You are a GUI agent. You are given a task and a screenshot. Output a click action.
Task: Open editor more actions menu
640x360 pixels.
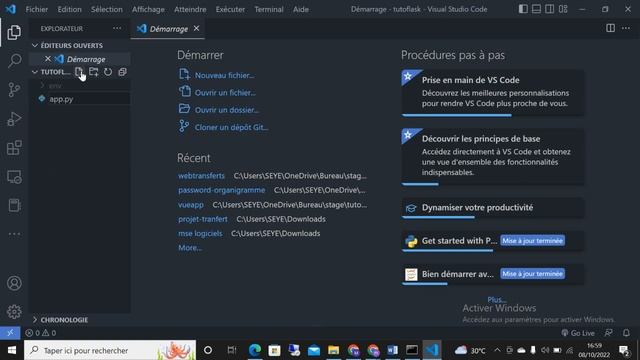[x=626, y=28]
